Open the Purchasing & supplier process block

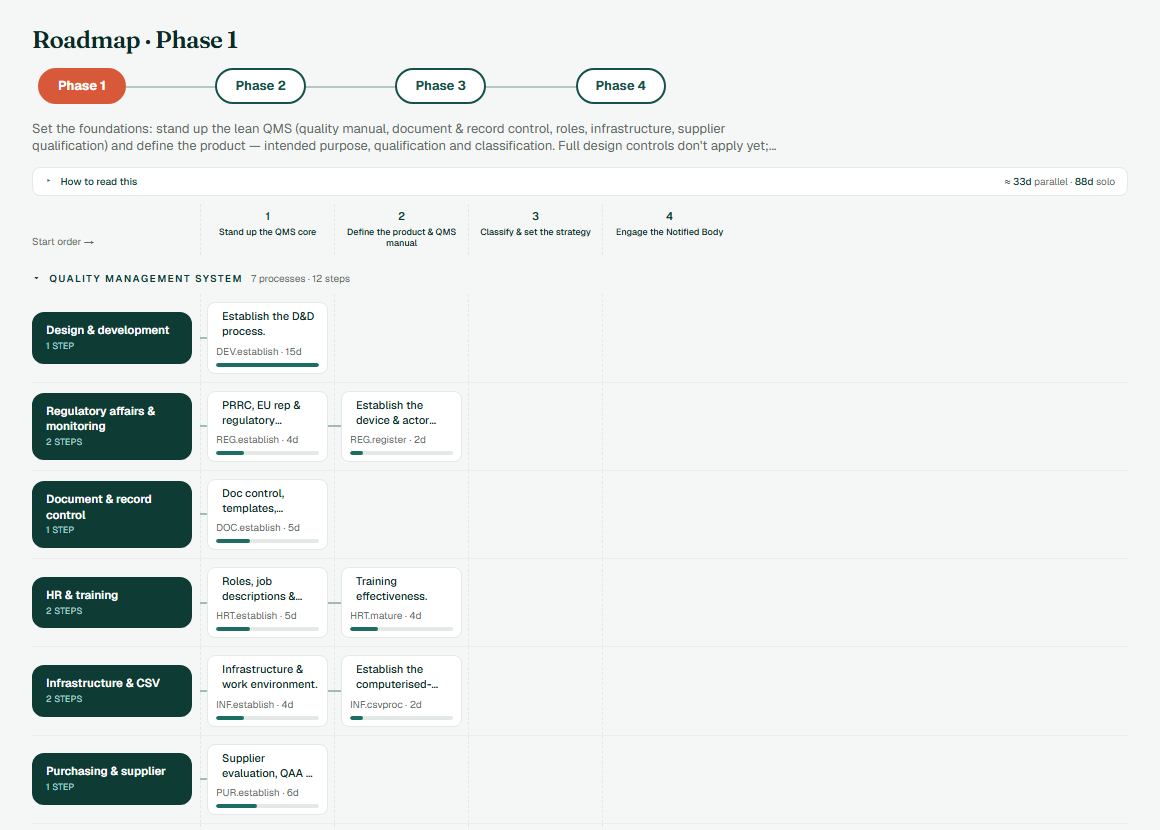click(x=112, y=778)
